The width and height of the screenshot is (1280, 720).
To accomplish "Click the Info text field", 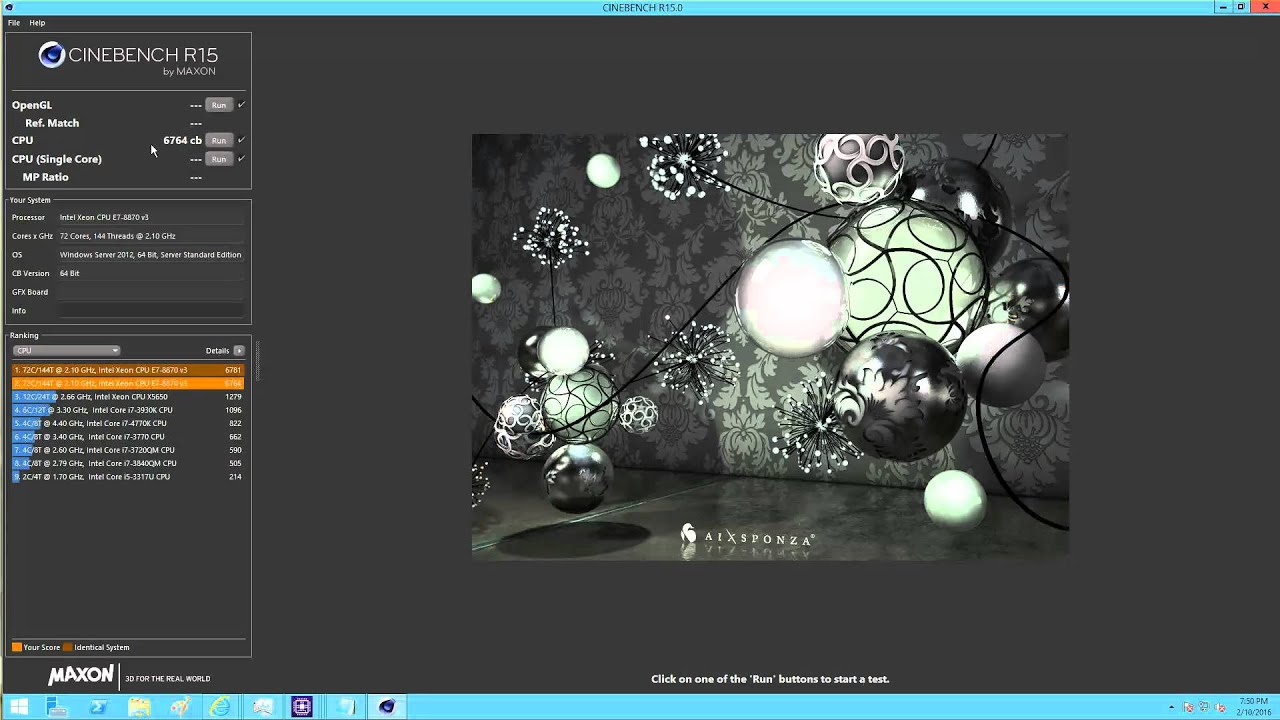I will pos(151,311).
